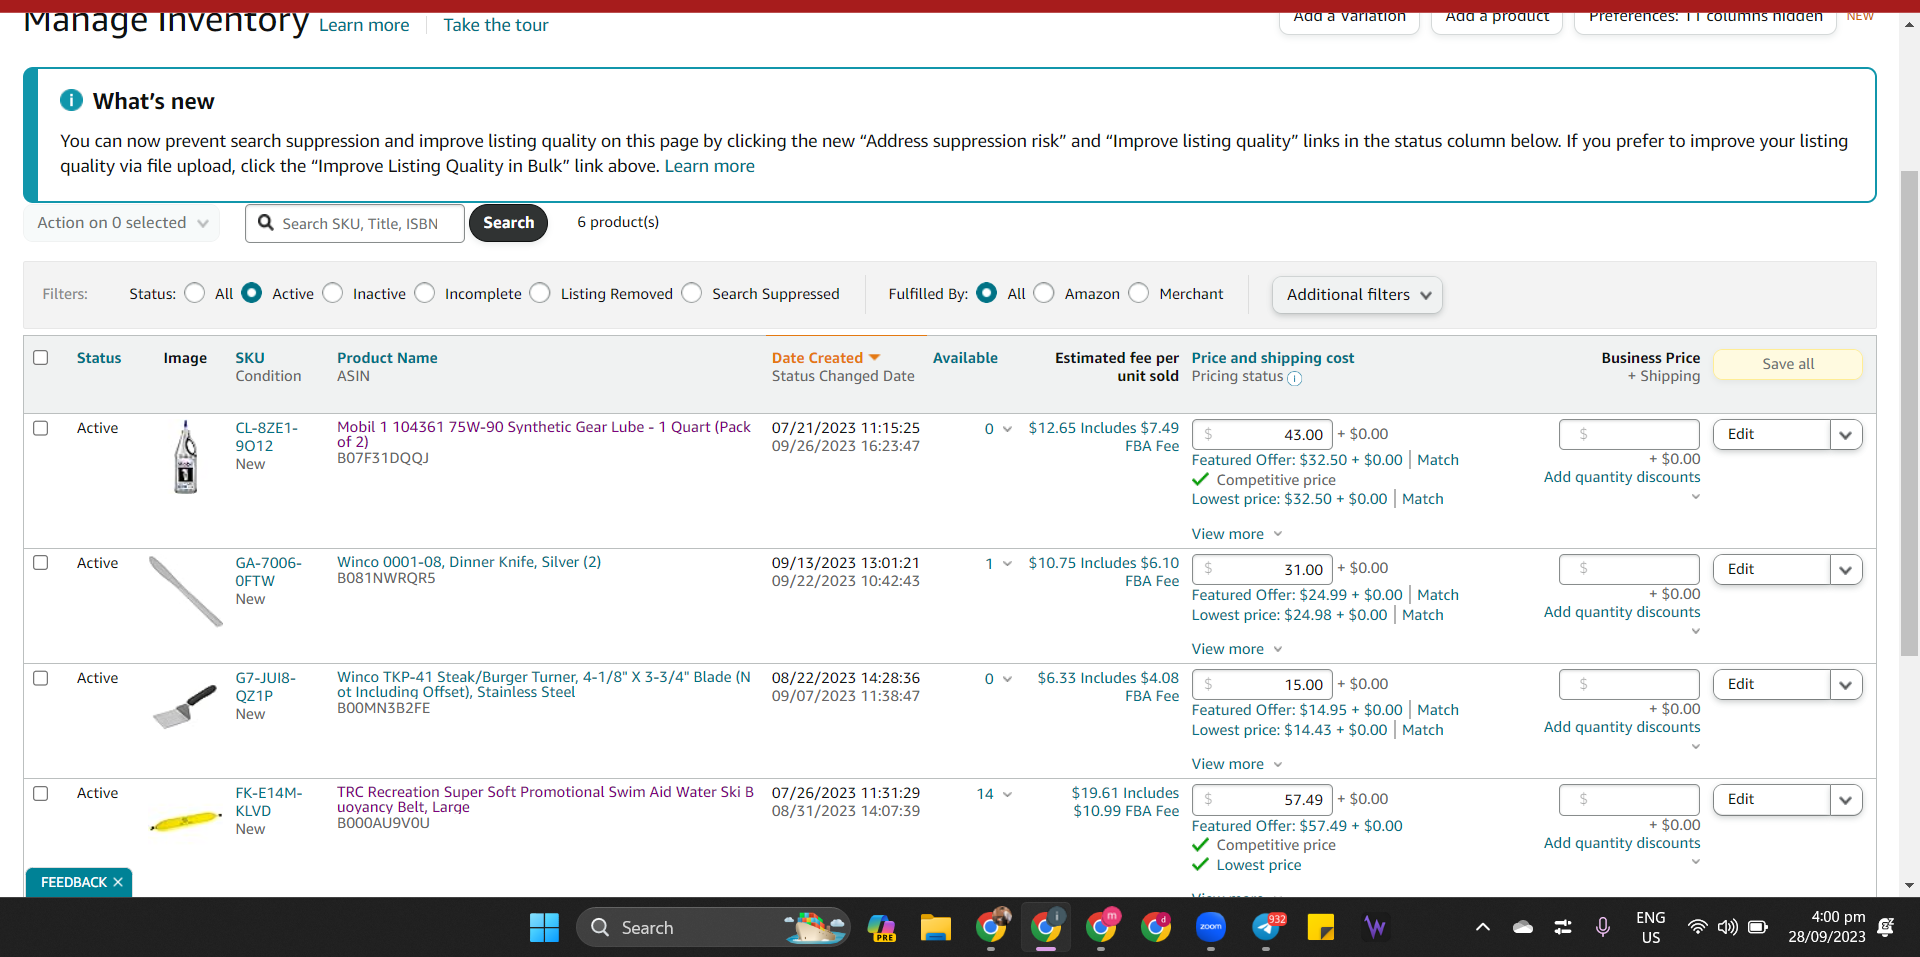Click the page vertical scrollbar thumb
The image size is (1920, 957).
pos(1909,412)
